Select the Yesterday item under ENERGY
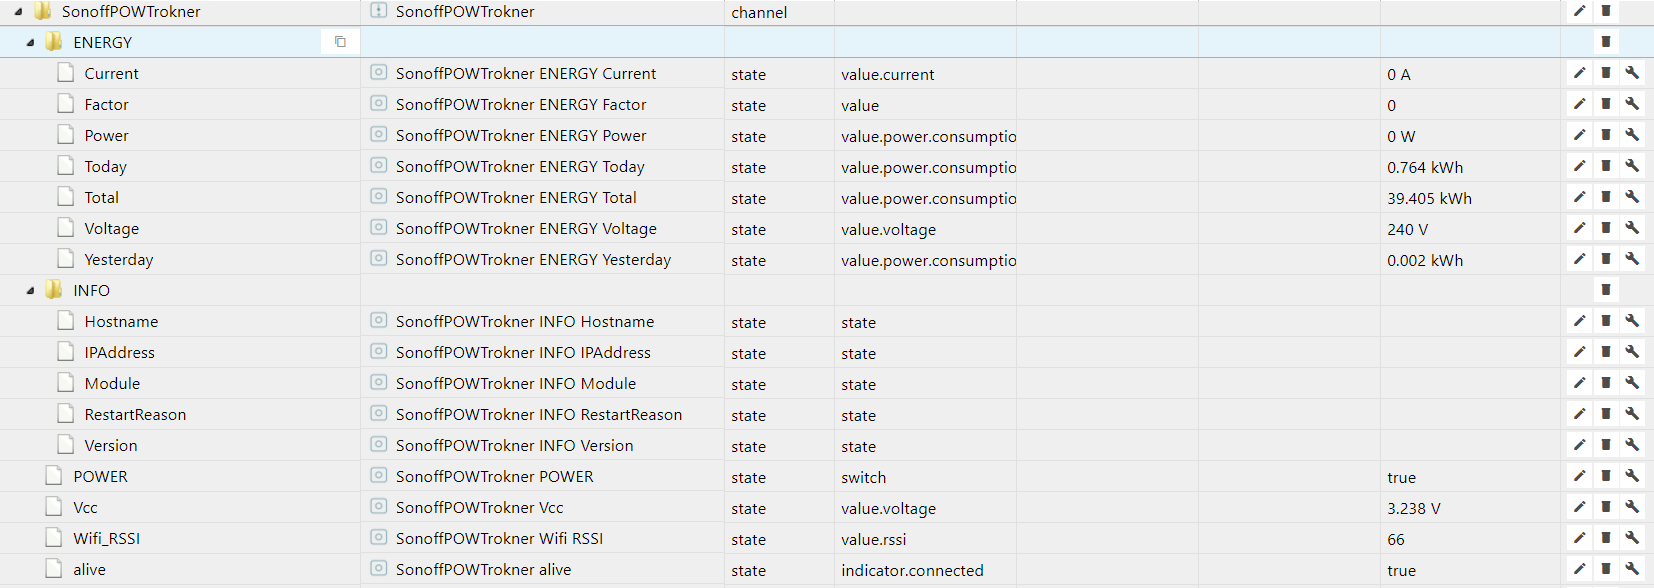 tap(119, 260)
